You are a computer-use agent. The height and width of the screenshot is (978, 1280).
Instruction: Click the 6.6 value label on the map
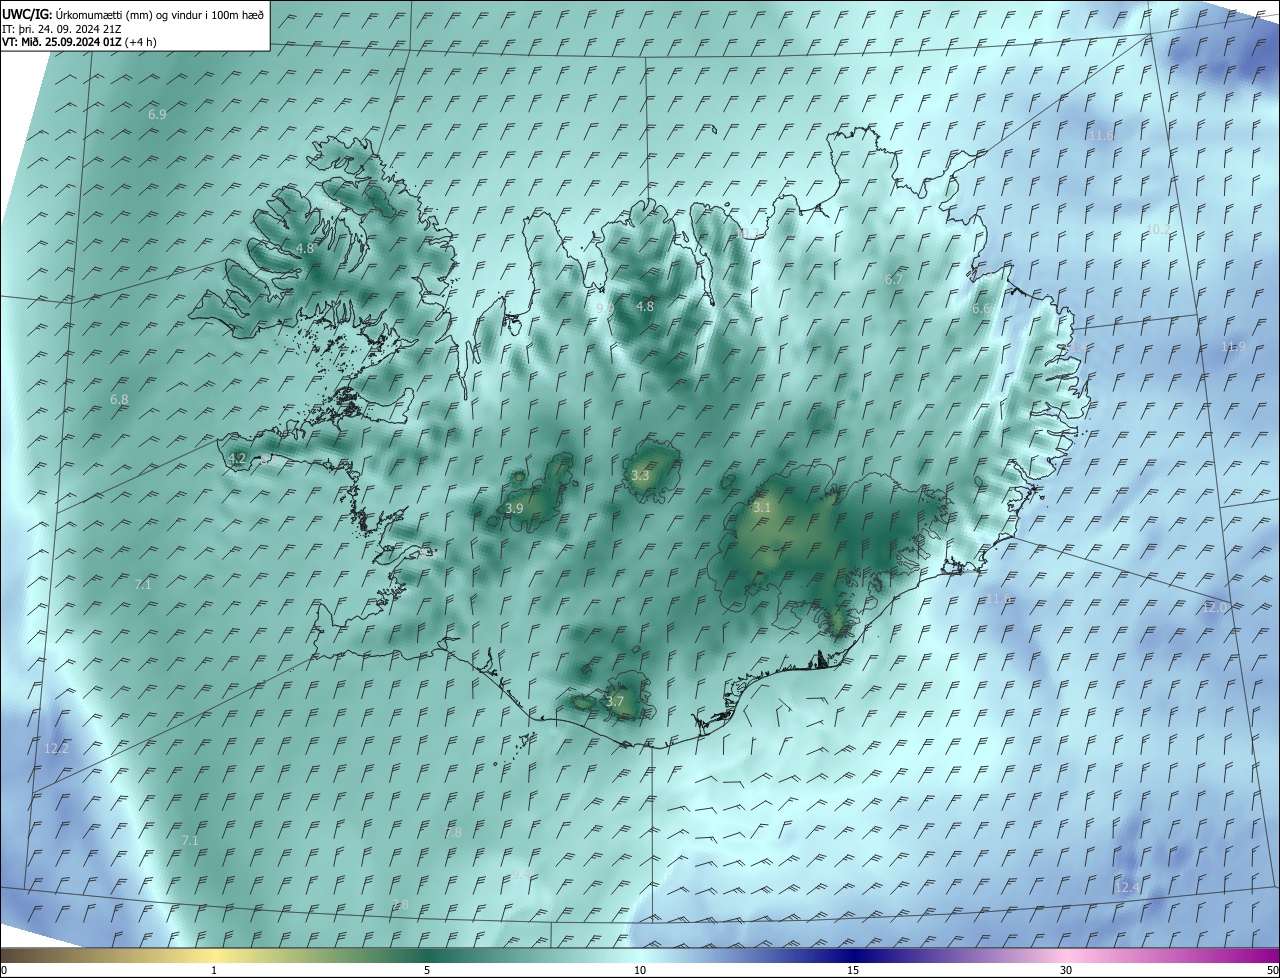pyautogui.click(x=981, y=310)
